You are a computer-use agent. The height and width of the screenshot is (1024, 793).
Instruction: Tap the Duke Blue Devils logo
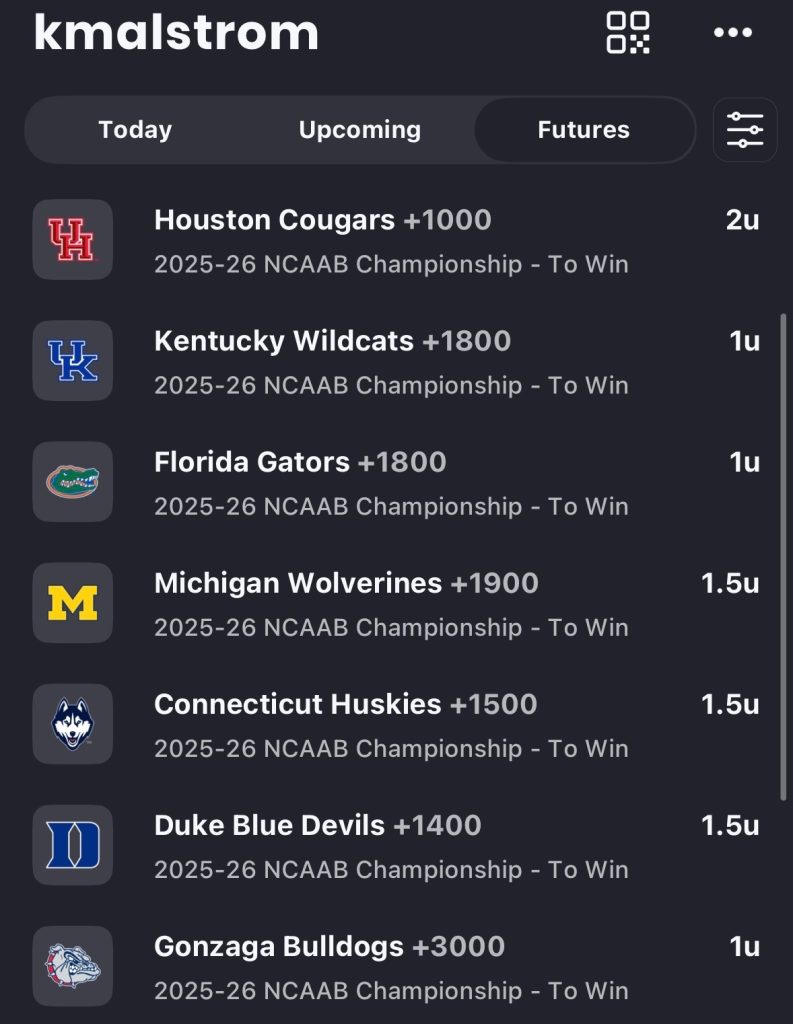73,845
